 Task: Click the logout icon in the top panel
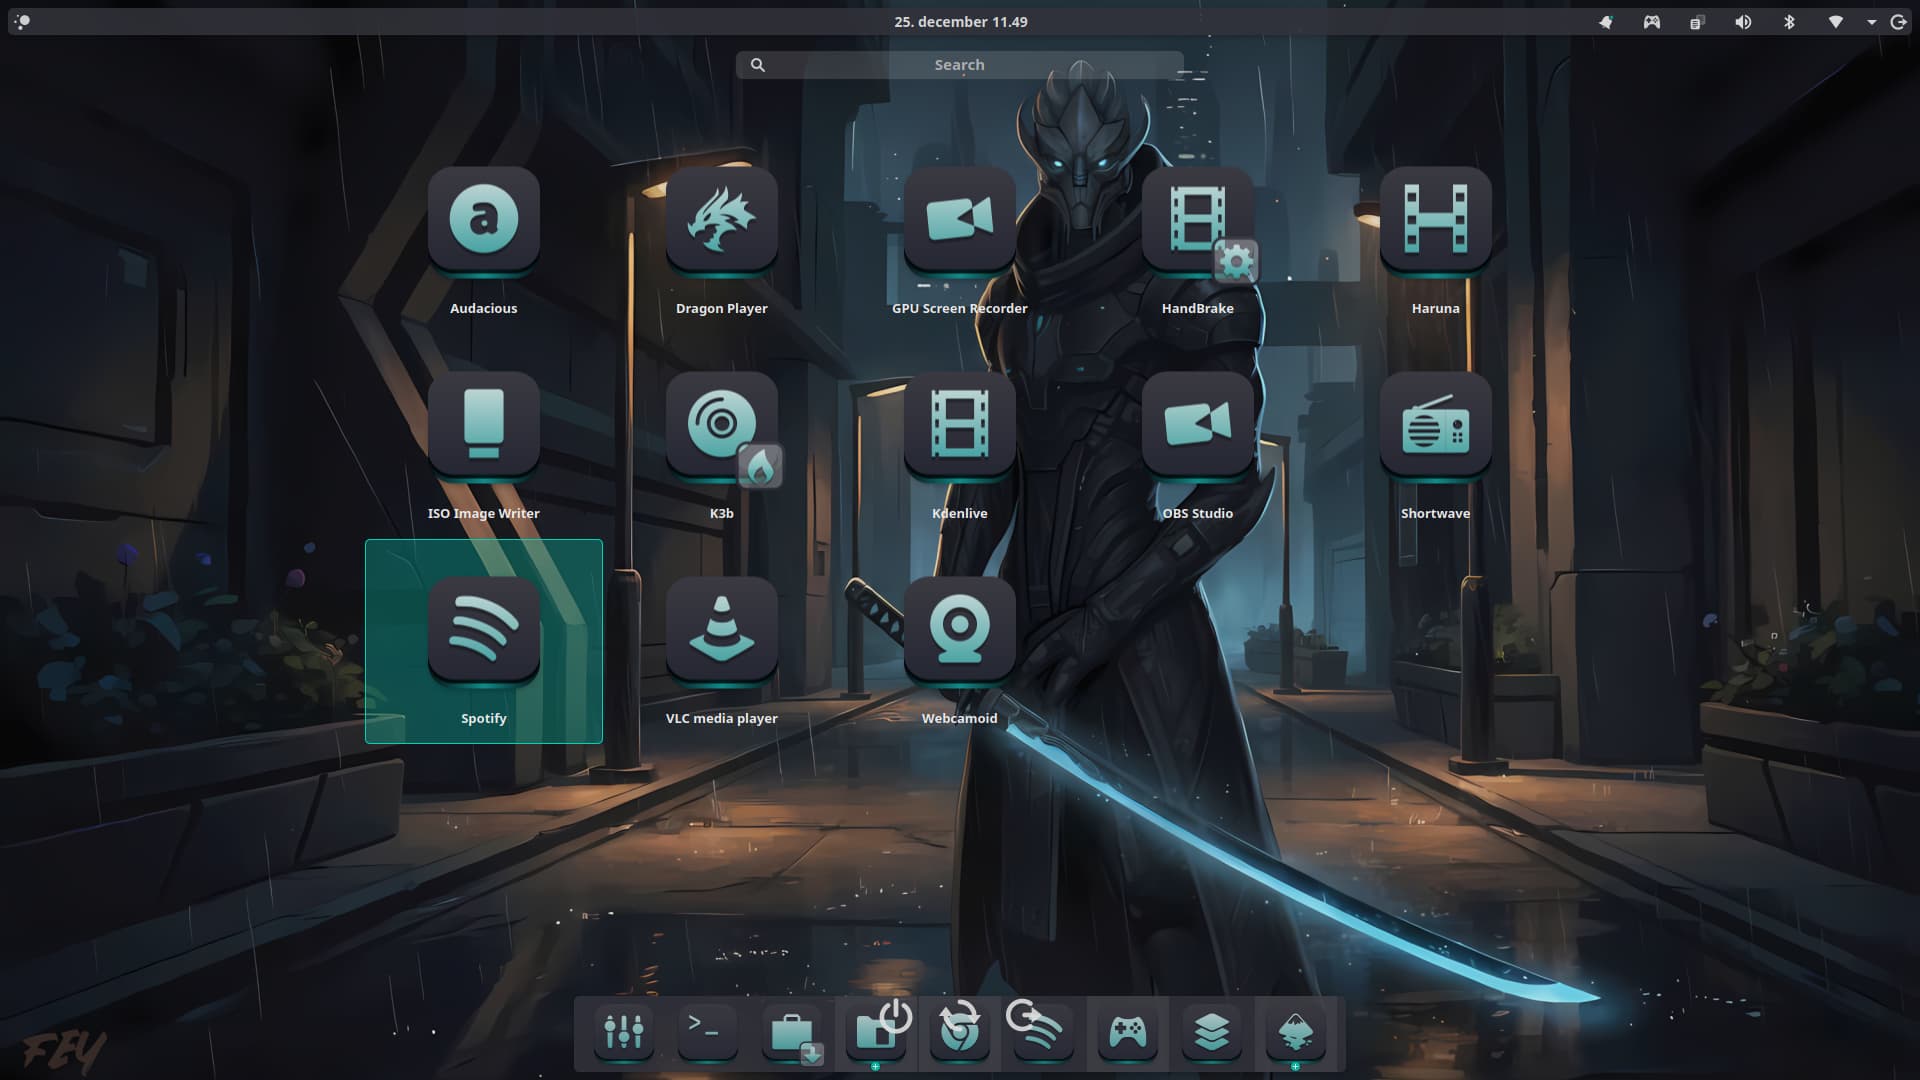point(1898,22)
